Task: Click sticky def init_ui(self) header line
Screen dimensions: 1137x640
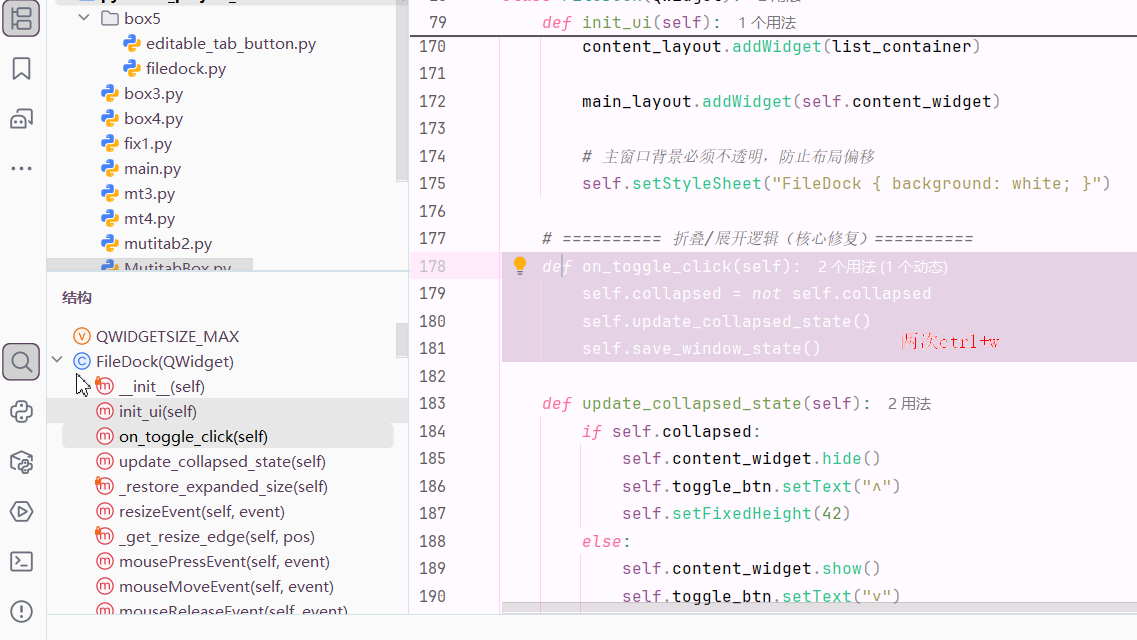Action: click(631, 22)
